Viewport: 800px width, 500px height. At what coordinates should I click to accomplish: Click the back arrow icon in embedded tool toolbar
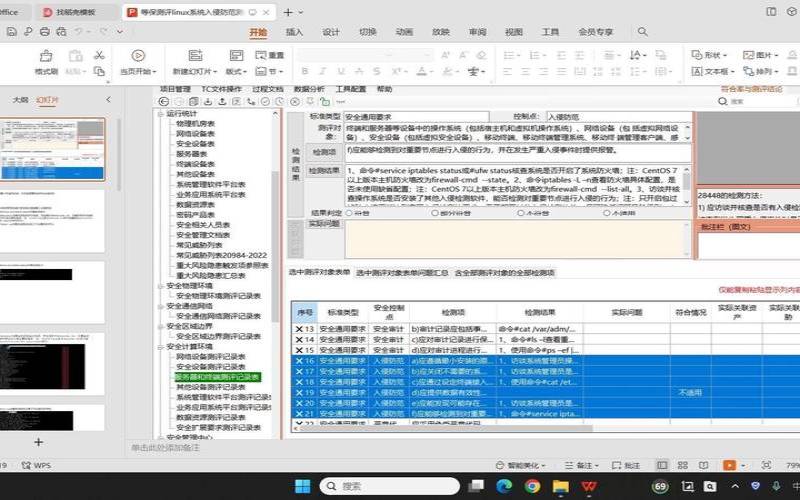[163, 102]
